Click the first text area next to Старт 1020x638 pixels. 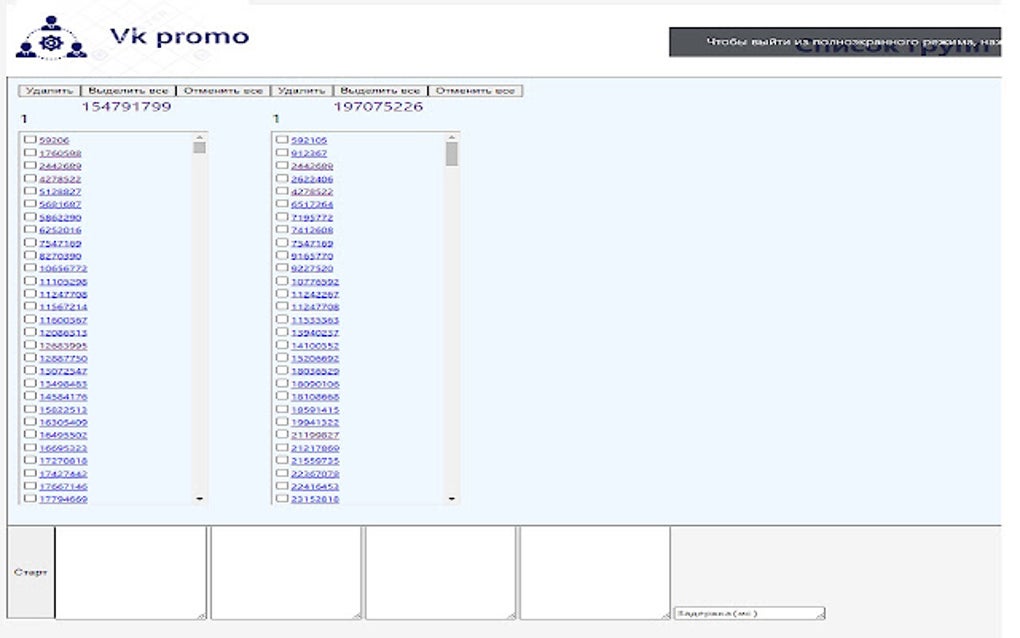[x=130, y=570]
